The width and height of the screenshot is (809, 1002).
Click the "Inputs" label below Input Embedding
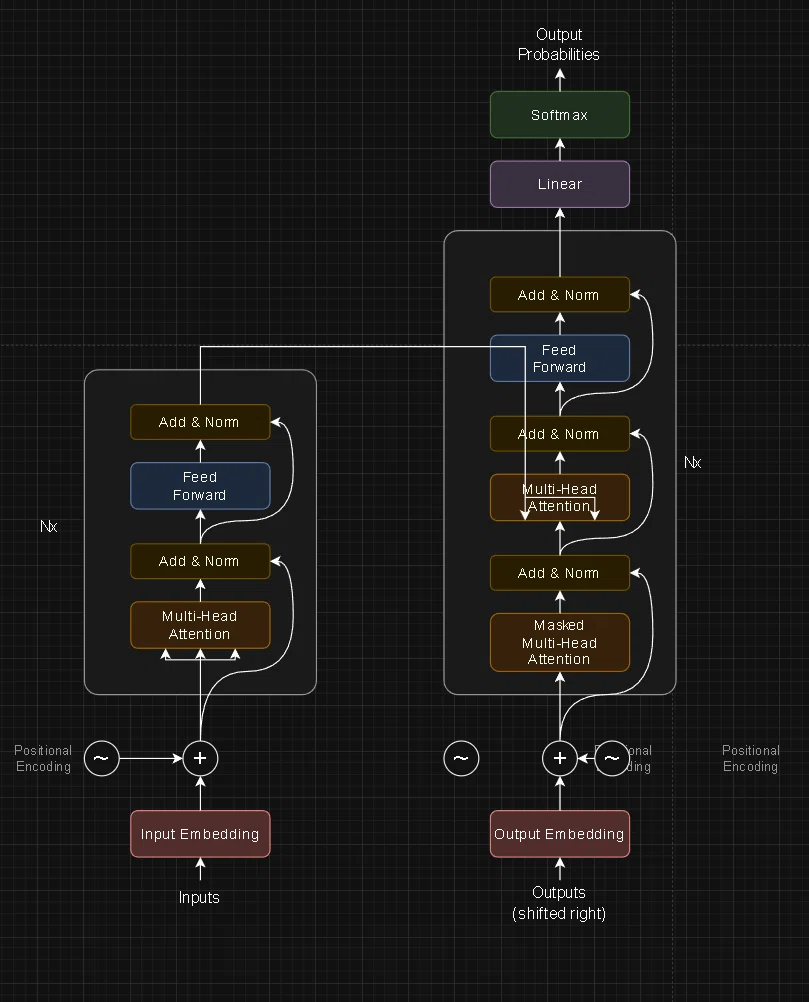(199, 897)
